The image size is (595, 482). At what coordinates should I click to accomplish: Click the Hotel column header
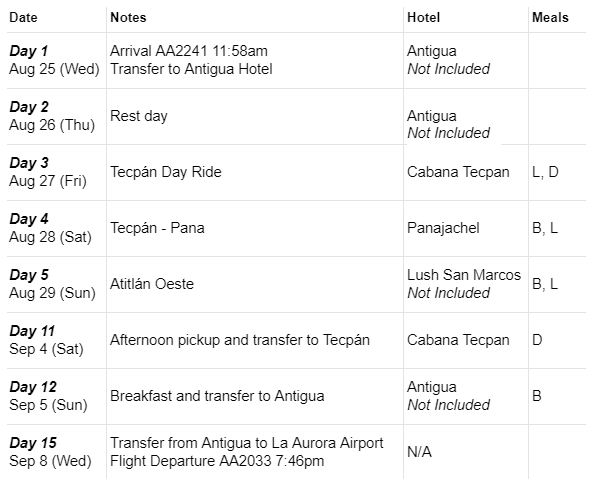coord(423,17)
